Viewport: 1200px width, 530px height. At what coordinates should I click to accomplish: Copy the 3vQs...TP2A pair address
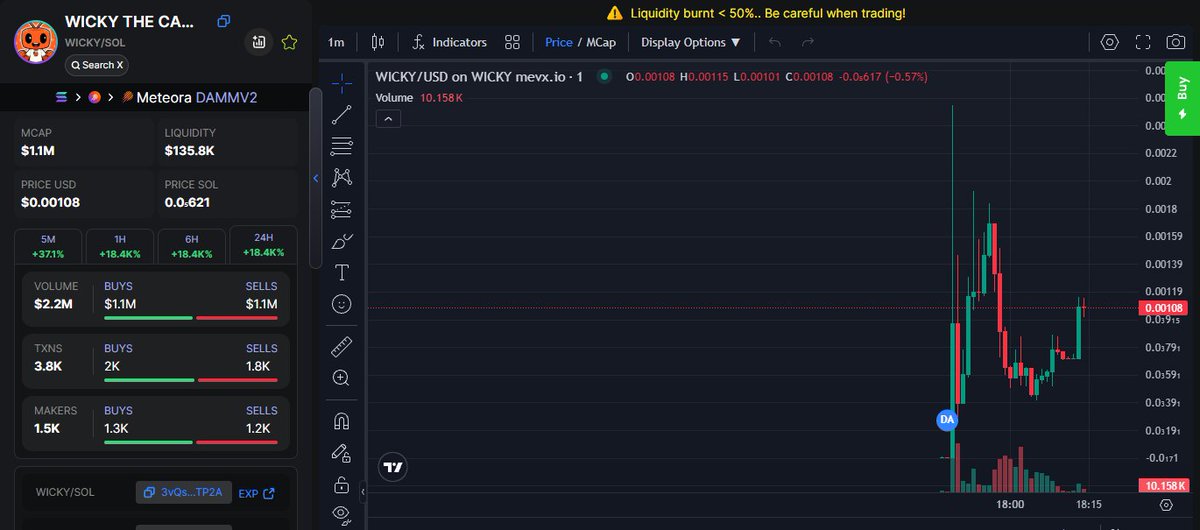pos(184,493)
